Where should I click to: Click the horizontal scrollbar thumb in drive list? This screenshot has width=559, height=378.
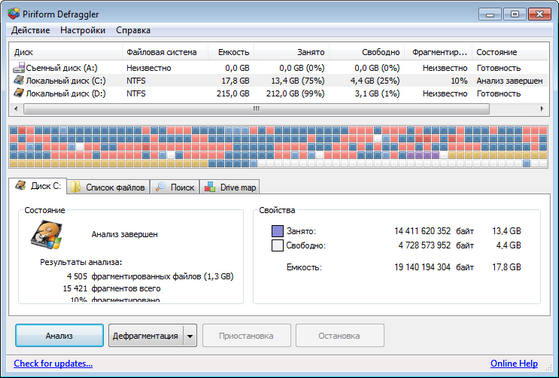click(256, 108)
